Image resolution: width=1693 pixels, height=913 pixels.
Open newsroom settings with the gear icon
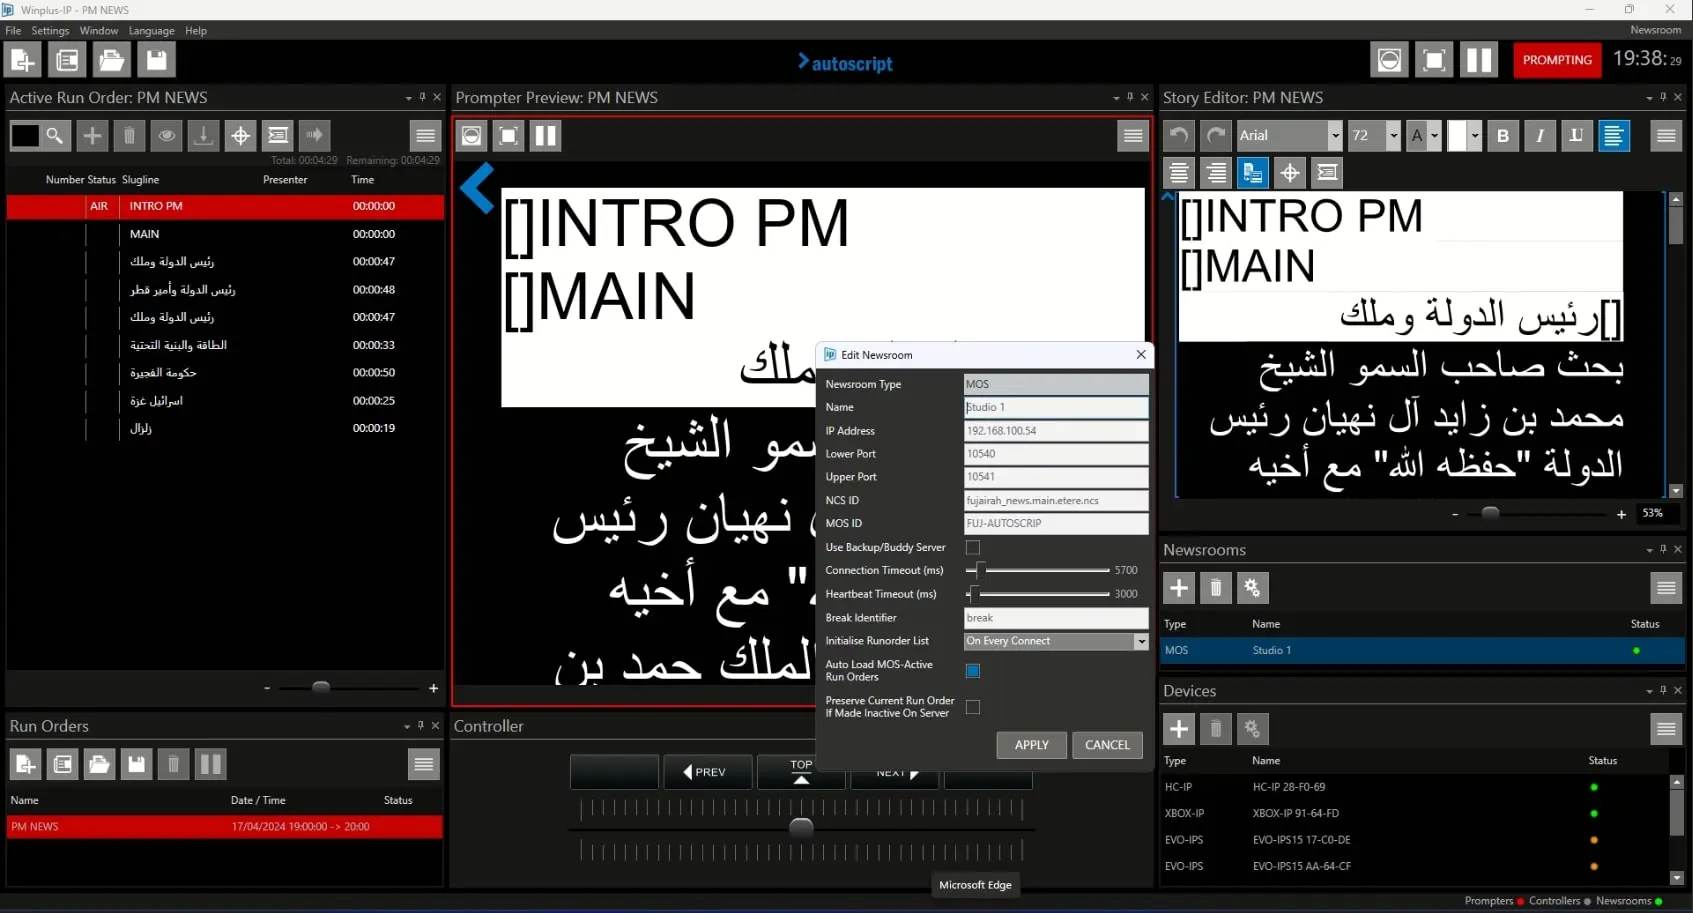pos(1252,588)
